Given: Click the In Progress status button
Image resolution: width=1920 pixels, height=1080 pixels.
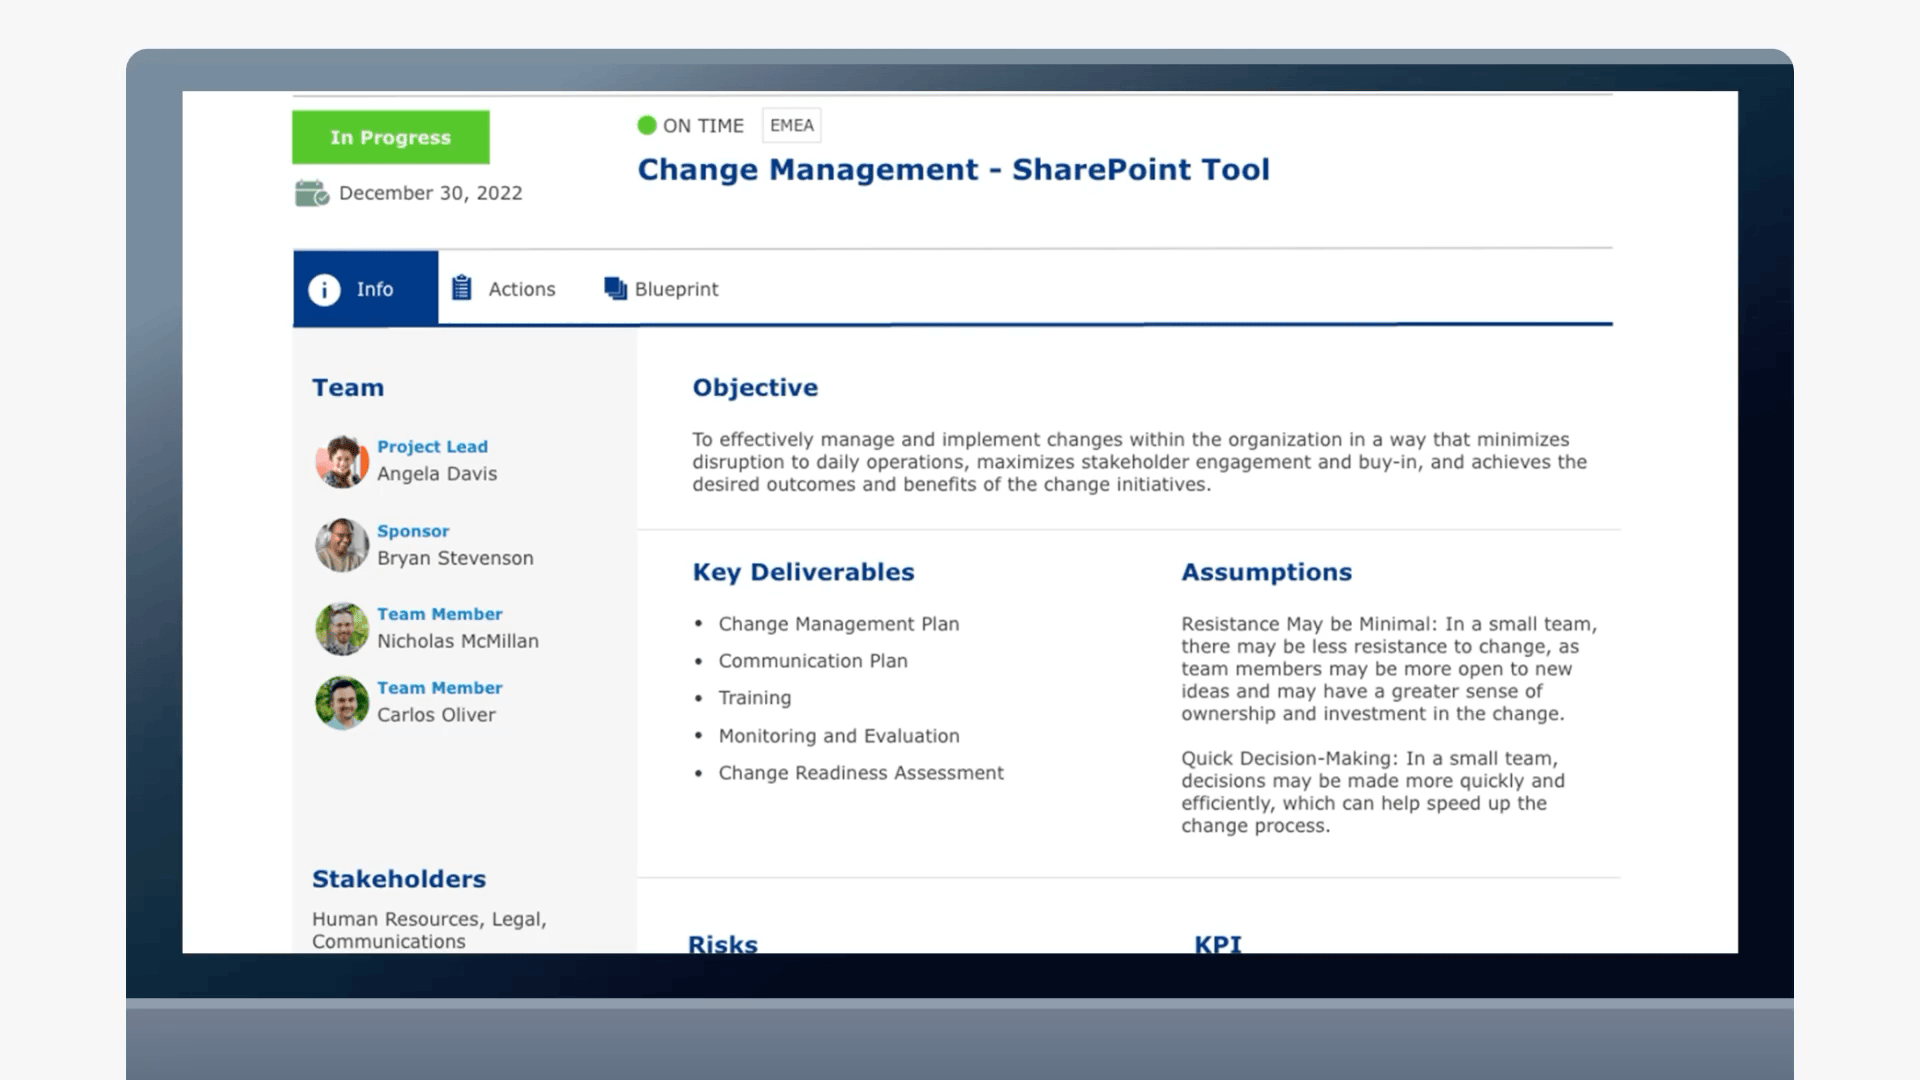Looking at the screenshot, I should 391,137.
